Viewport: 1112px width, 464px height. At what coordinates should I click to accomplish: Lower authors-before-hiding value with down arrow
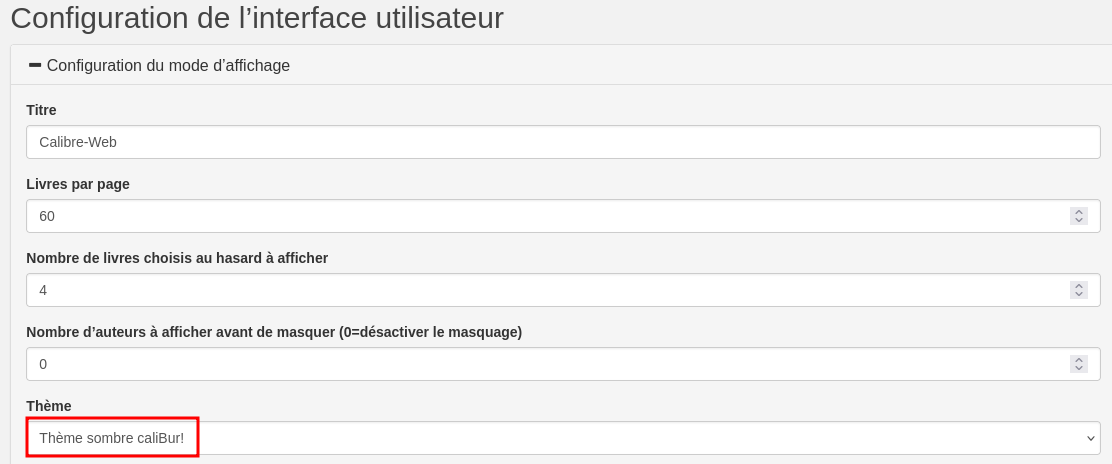(1079, 369)
